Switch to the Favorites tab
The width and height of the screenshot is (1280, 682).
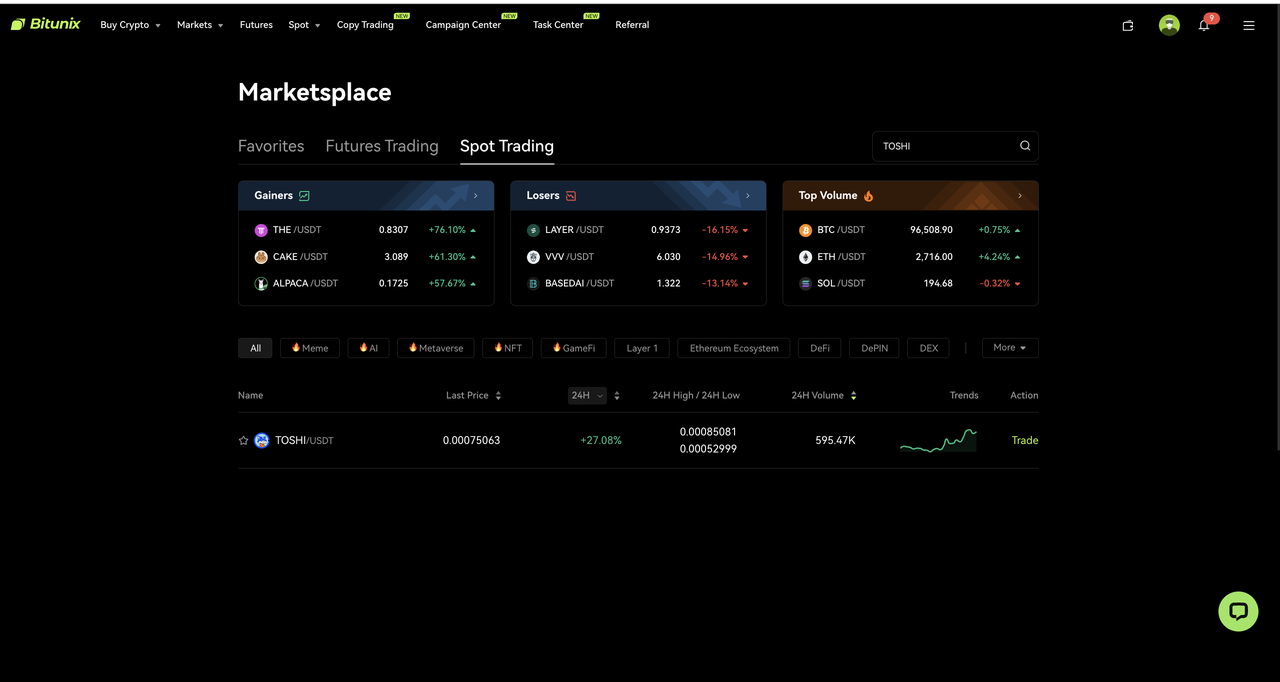point(270,146)
